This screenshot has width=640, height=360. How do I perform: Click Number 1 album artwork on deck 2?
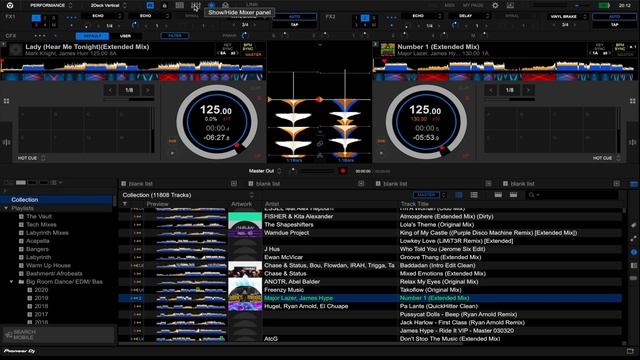point(387,50)
